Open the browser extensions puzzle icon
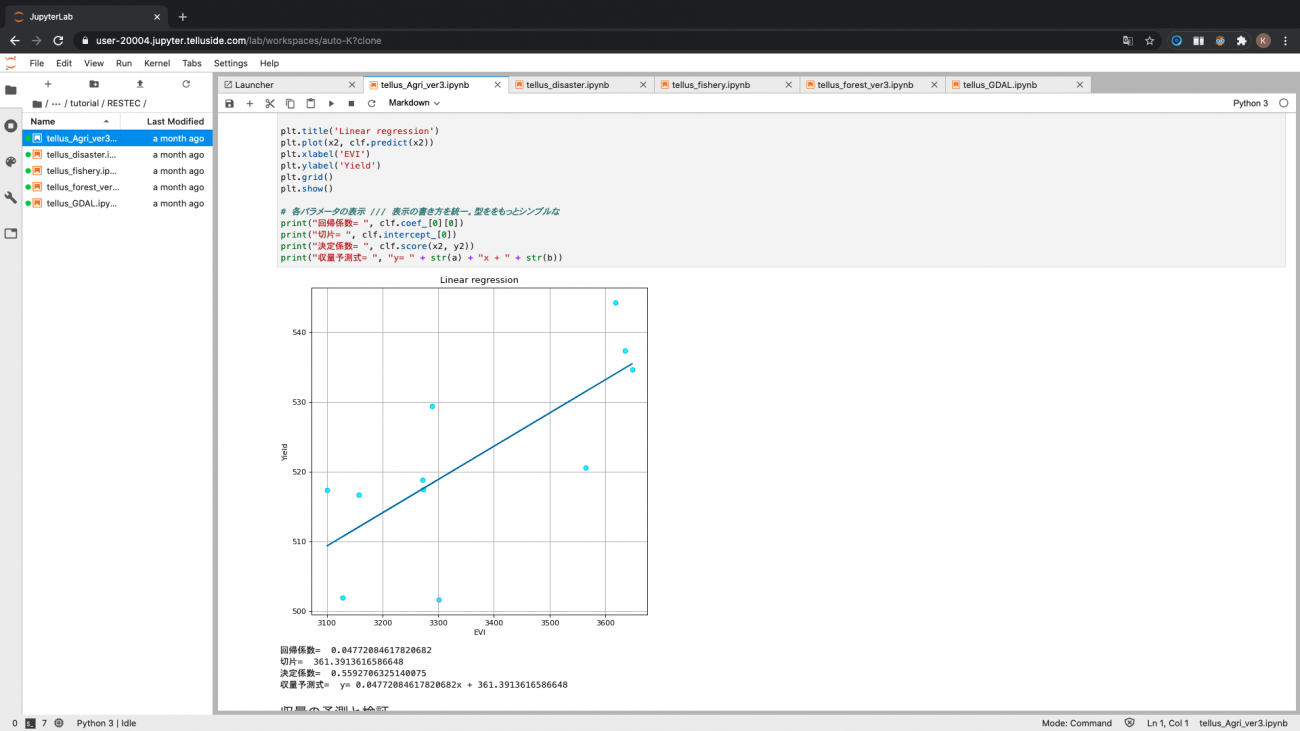1300x731 pixels. [x=1242, y=41]
